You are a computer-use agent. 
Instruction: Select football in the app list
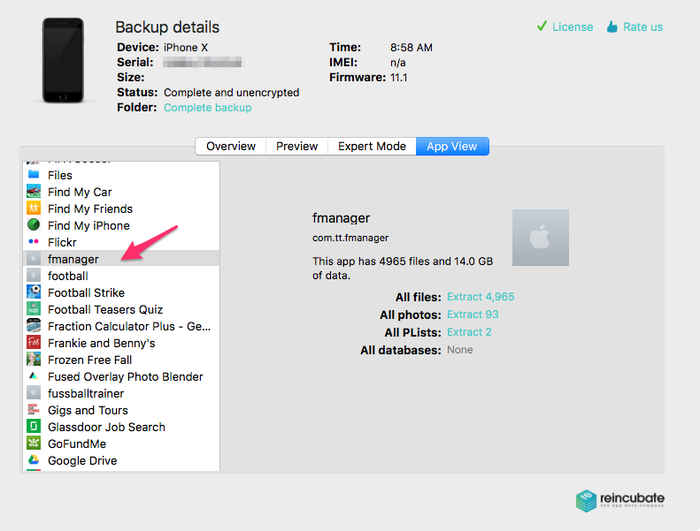click(121, 276)
